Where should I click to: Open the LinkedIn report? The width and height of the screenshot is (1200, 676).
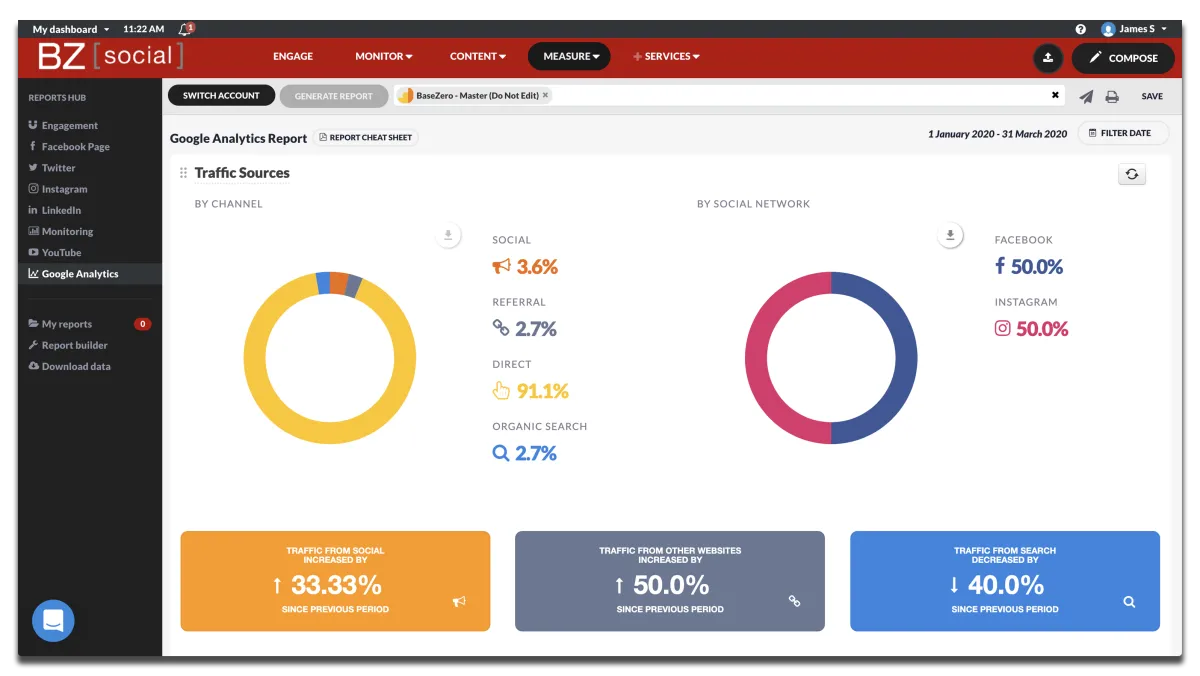(55, 210)
